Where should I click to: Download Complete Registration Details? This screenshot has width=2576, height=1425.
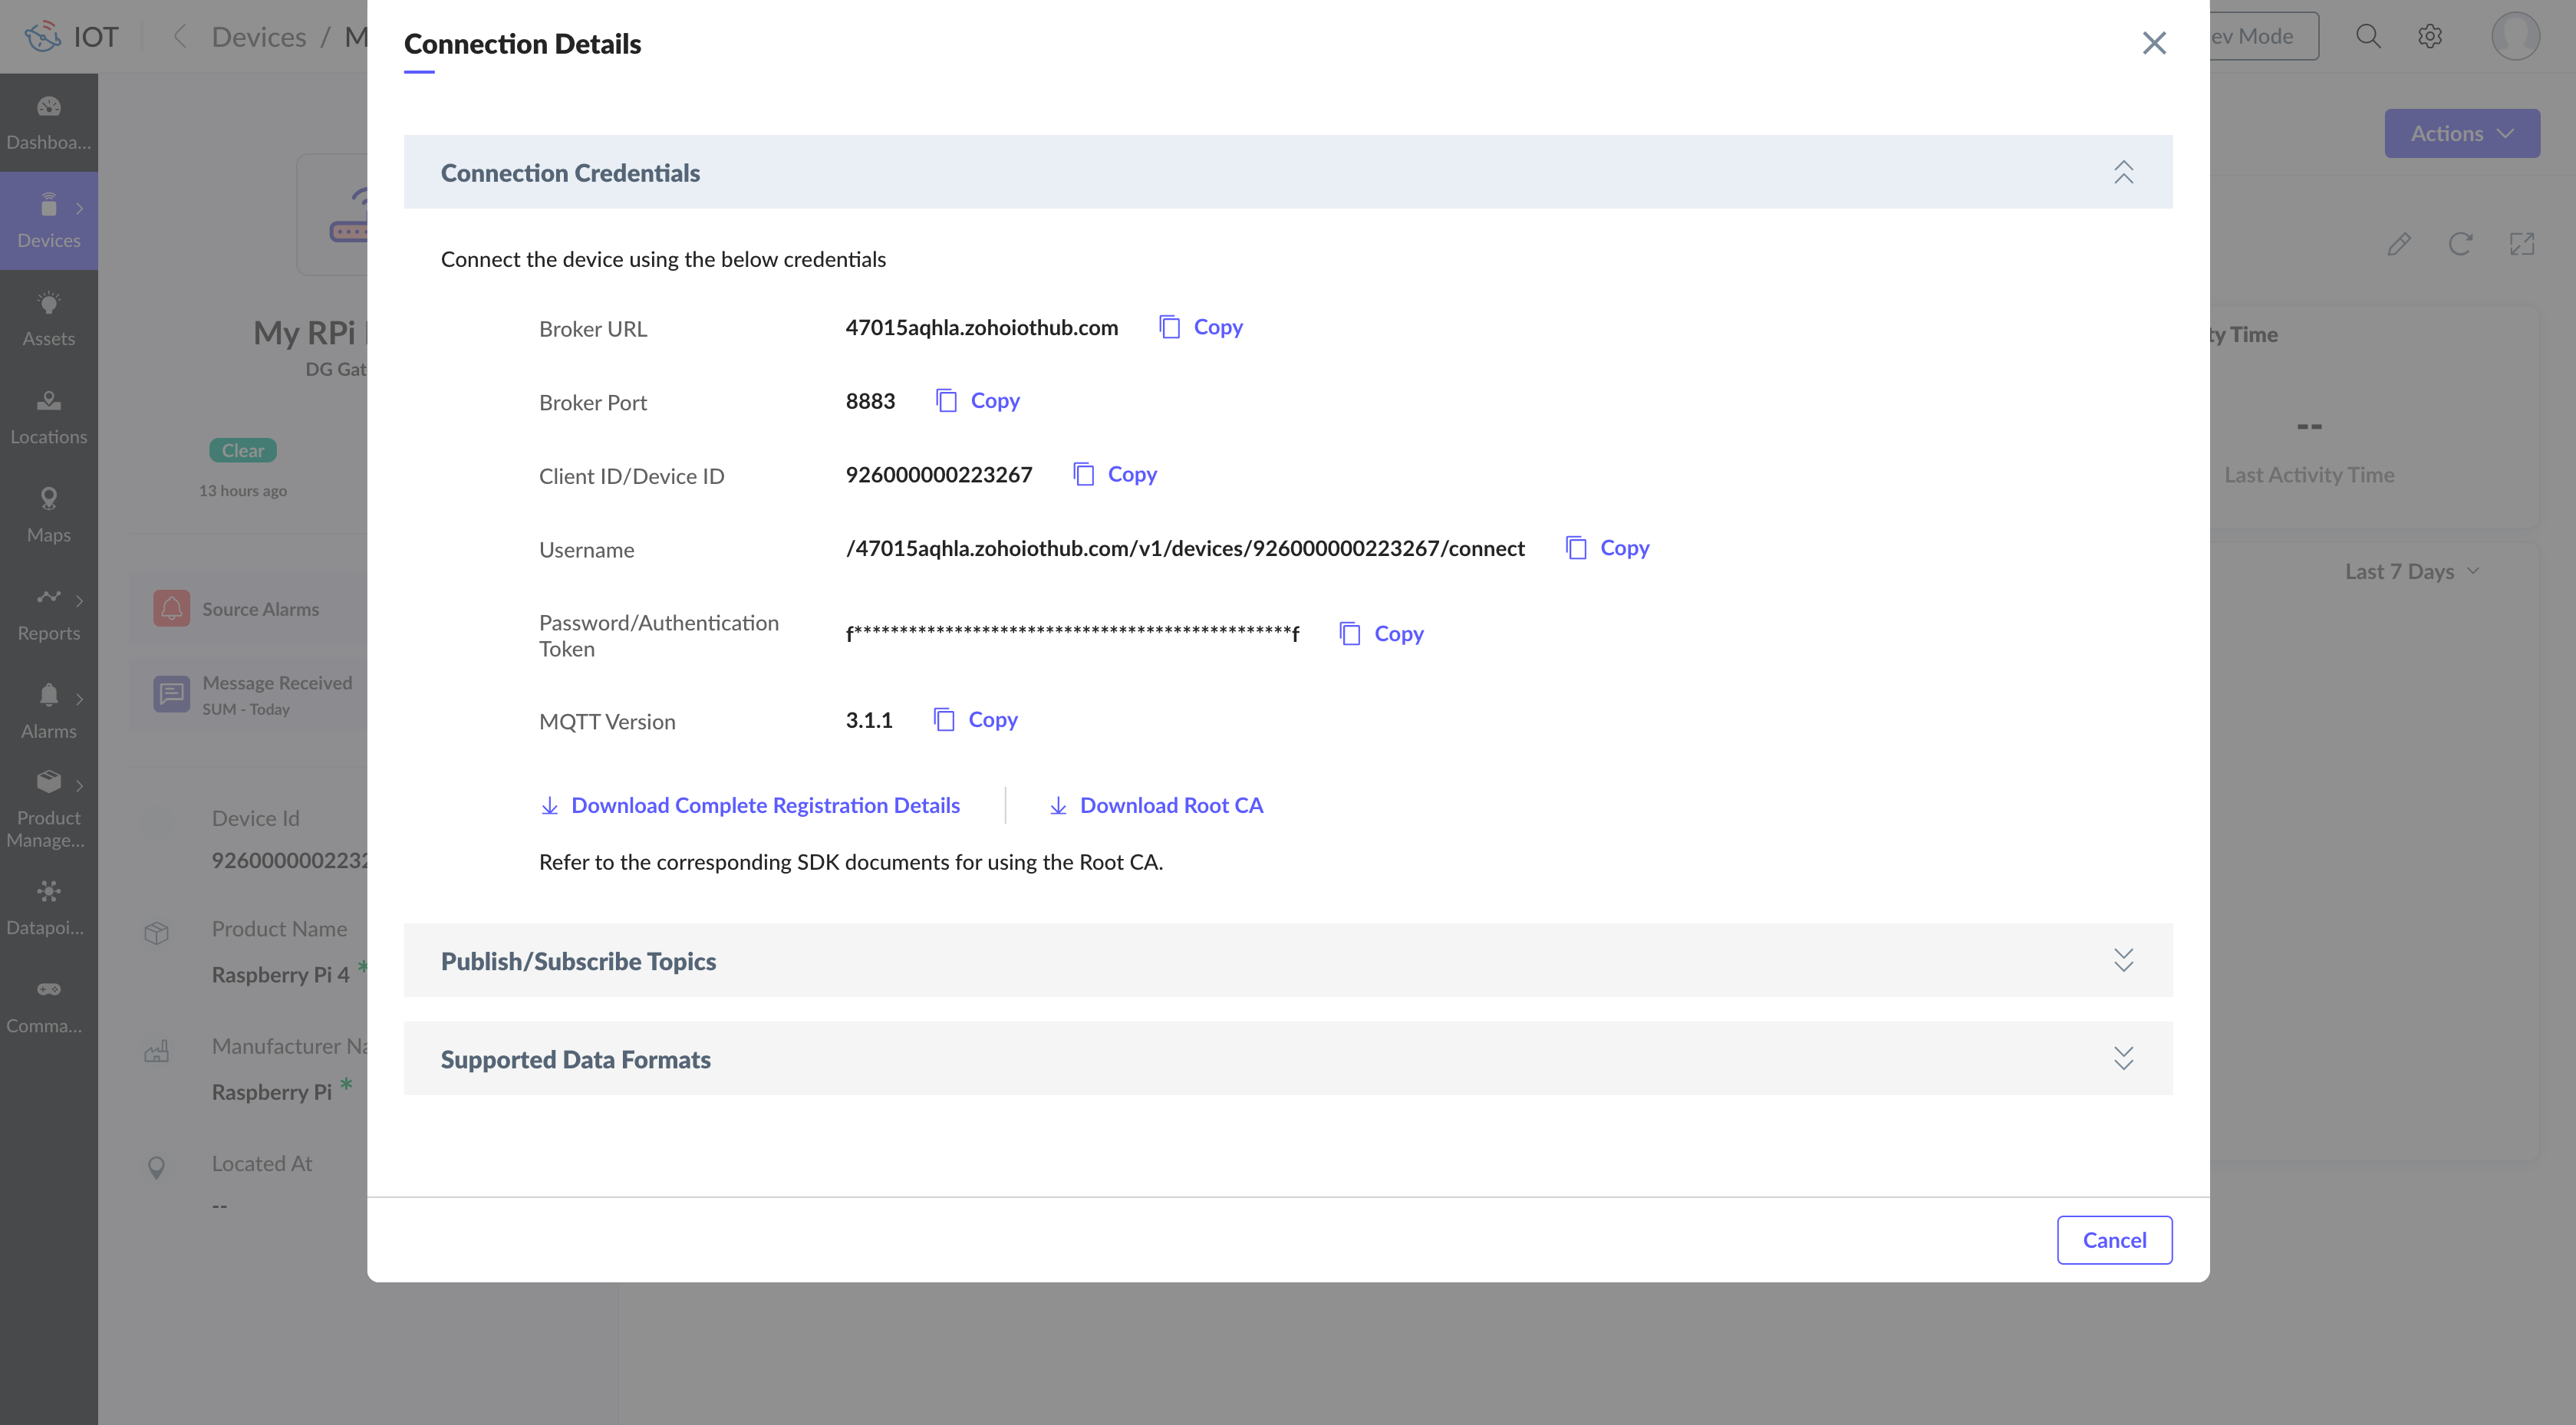coord(750,806)
